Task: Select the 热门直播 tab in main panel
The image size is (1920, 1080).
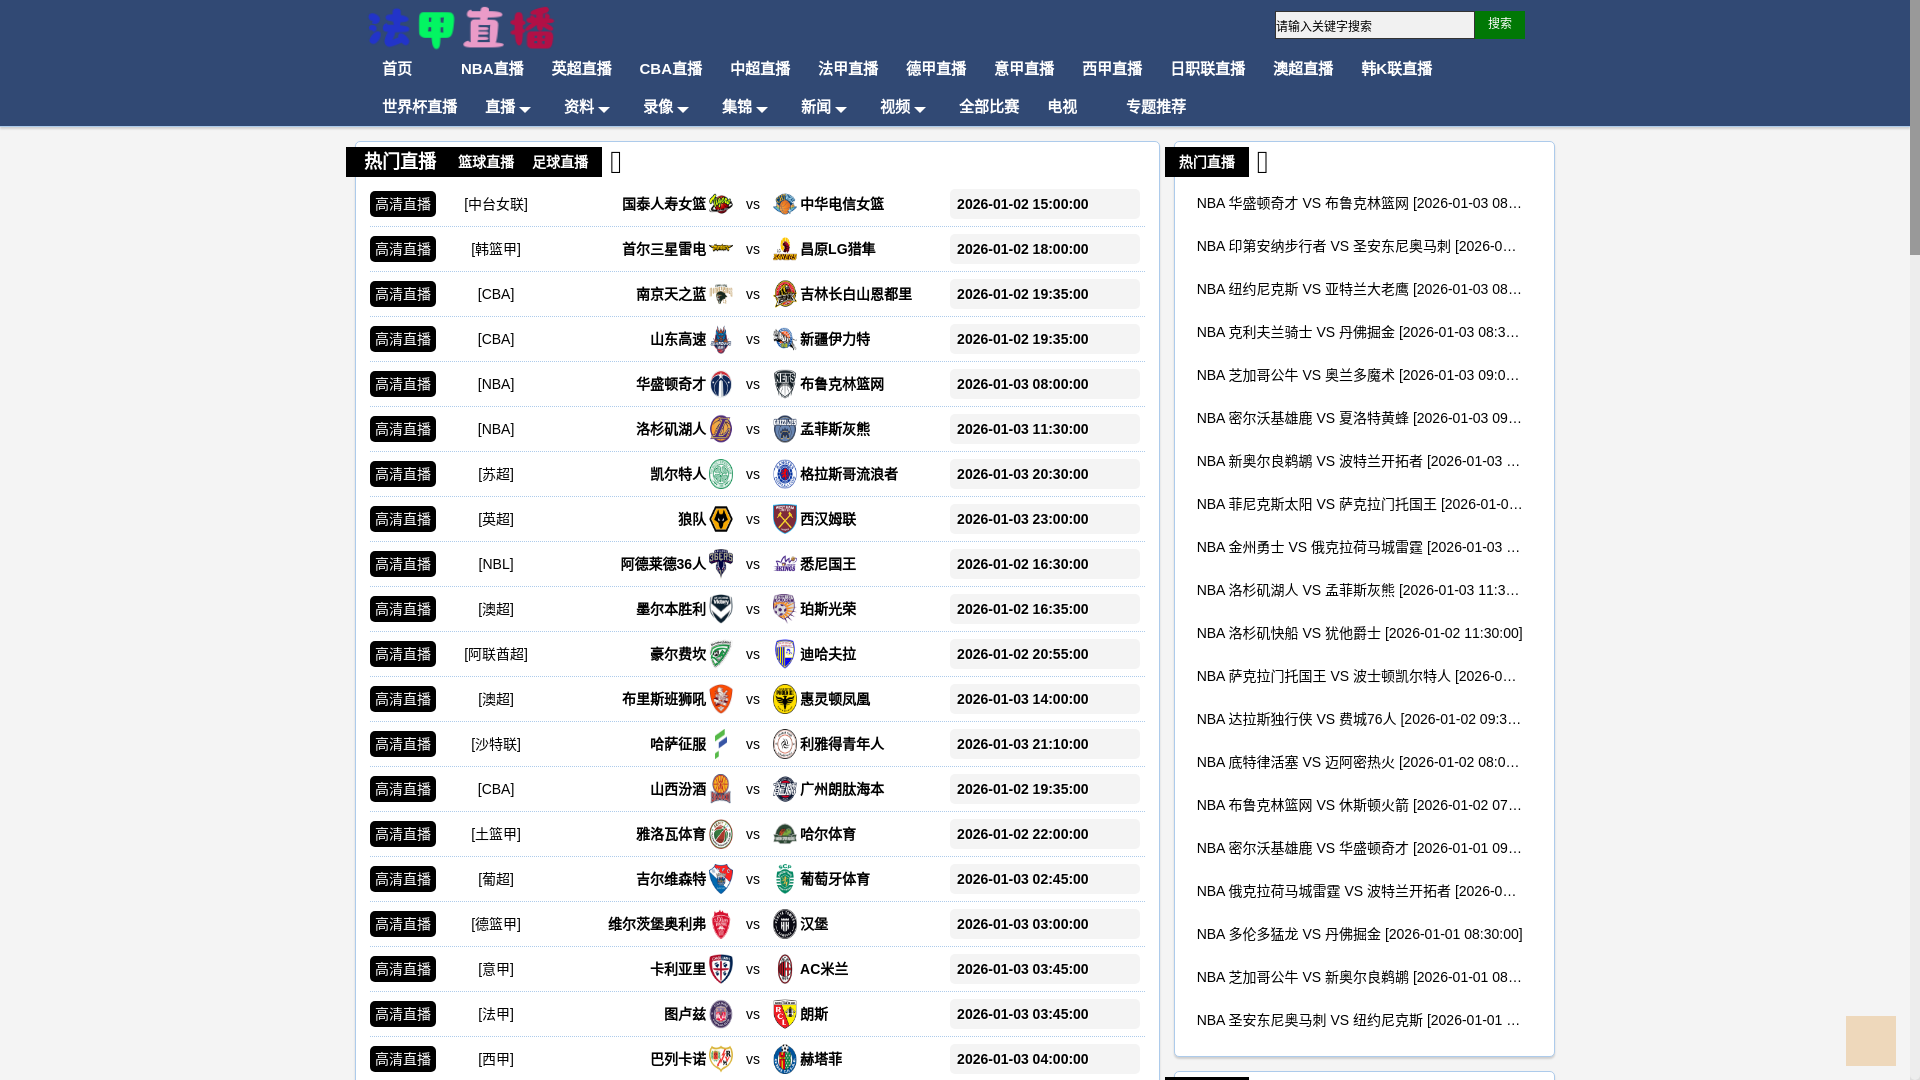Action: pyautogui.click(x=400, y=161)
